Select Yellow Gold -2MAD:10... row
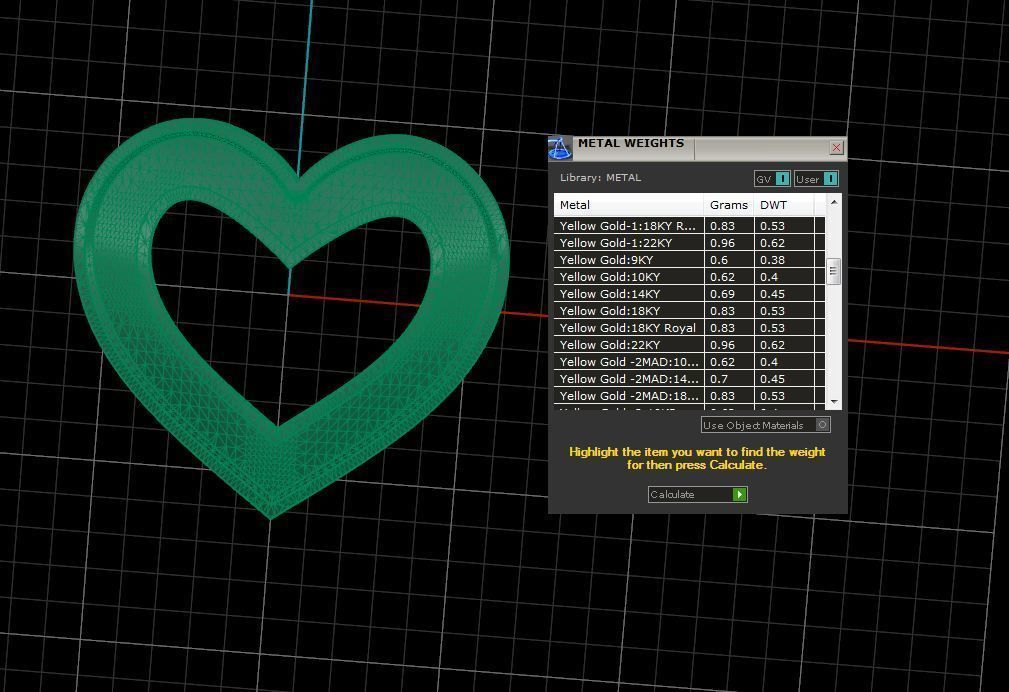 point(689,362)
